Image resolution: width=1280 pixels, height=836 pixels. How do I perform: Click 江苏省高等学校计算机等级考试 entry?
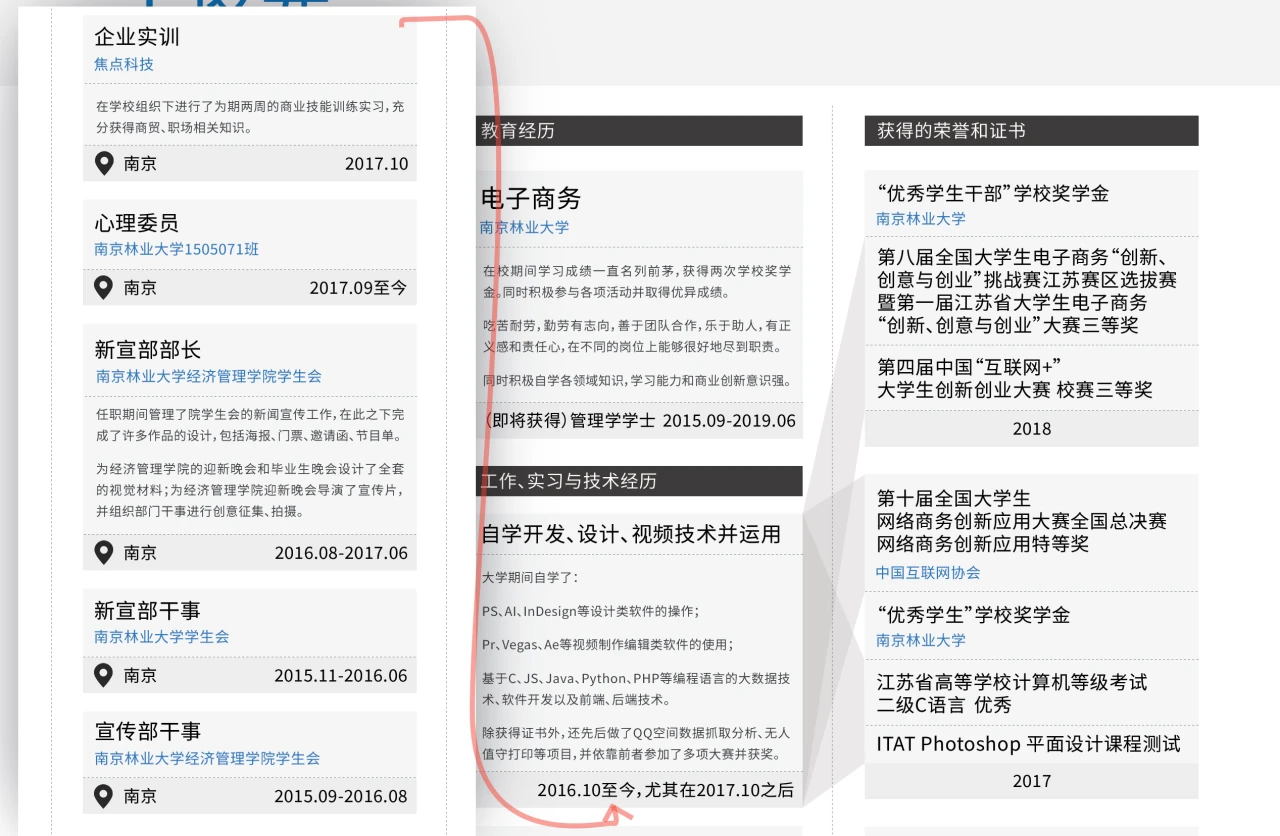1012,693
